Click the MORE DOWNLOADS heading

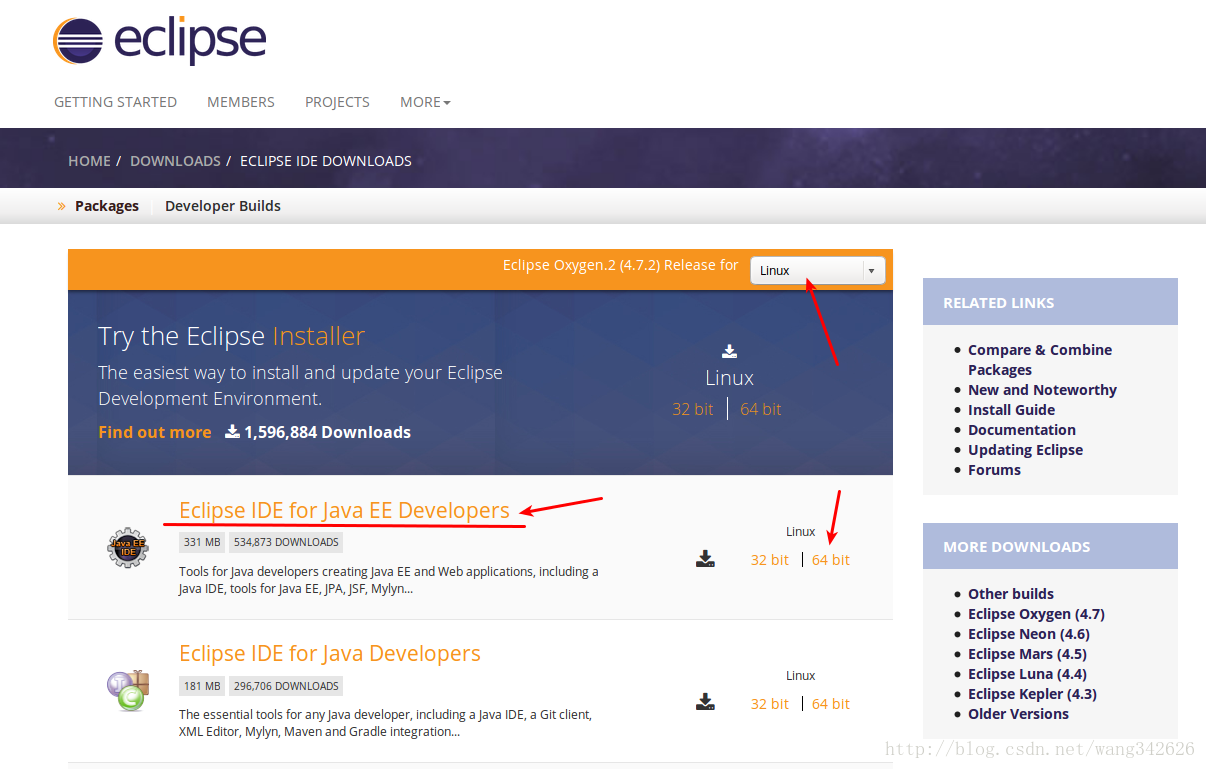pyautogui.click(x=1017, y=547)
